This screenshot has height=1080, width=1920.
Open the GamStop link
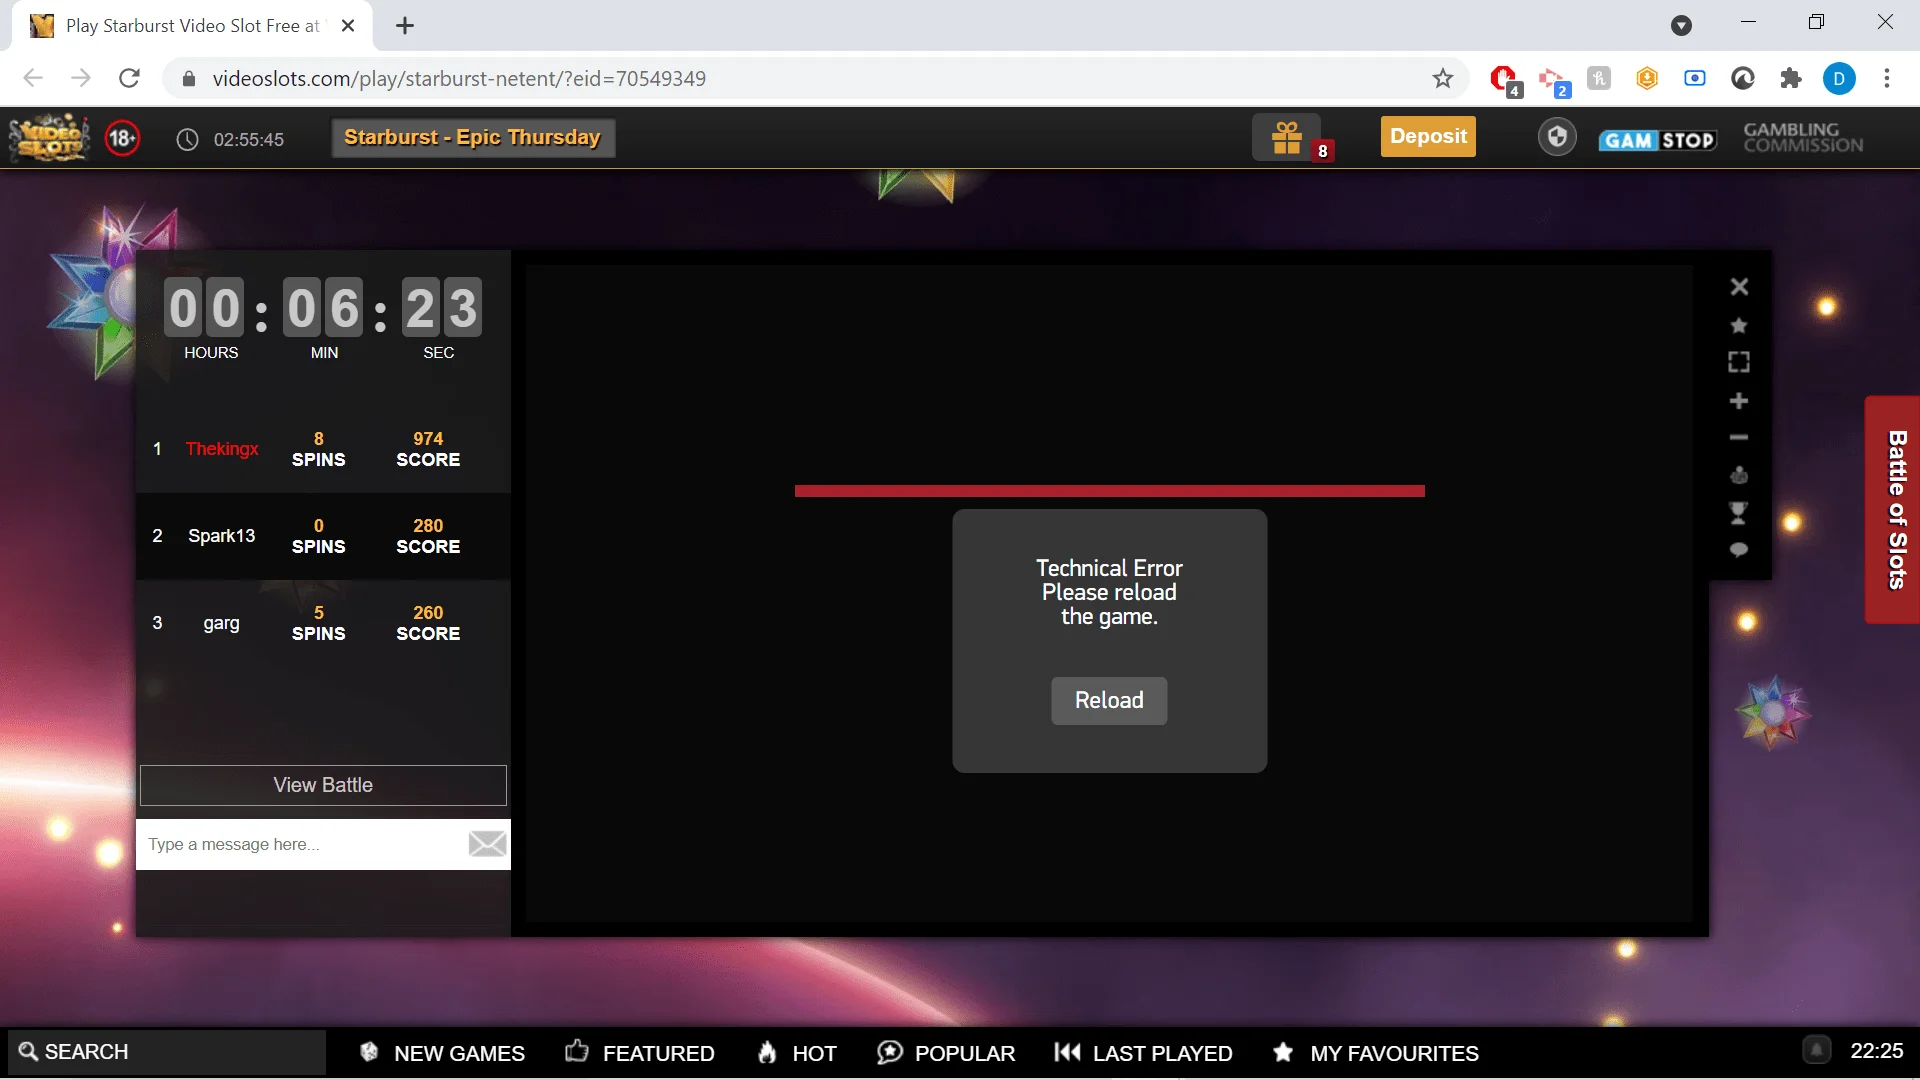(1657, 140)
